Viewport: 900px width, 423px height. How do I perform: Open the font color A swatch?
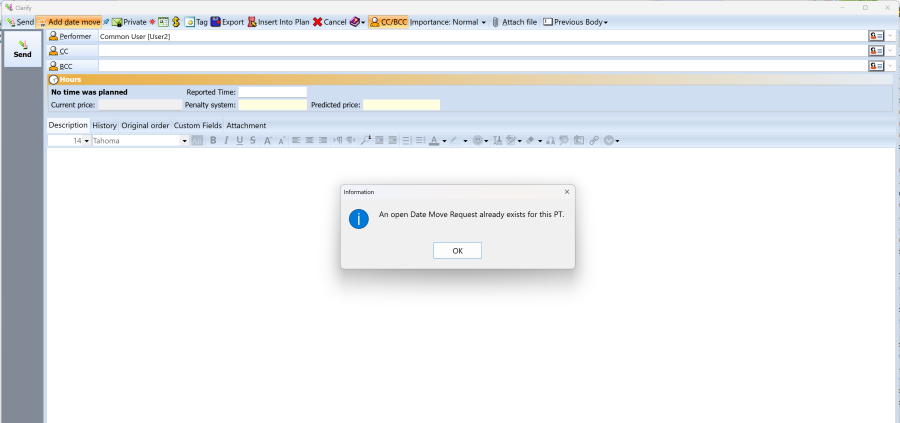tap(434, 140)
